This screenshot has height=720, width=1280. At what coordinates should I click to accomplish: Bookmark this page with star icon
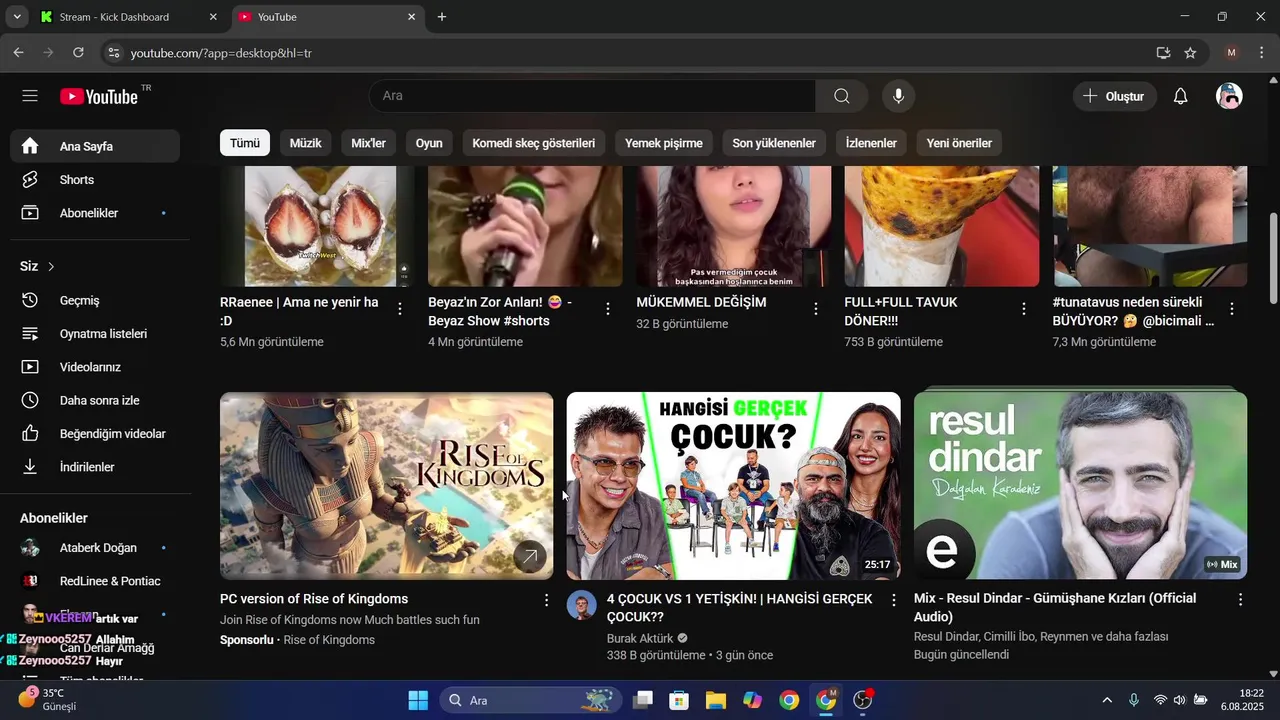(1190, 53)
